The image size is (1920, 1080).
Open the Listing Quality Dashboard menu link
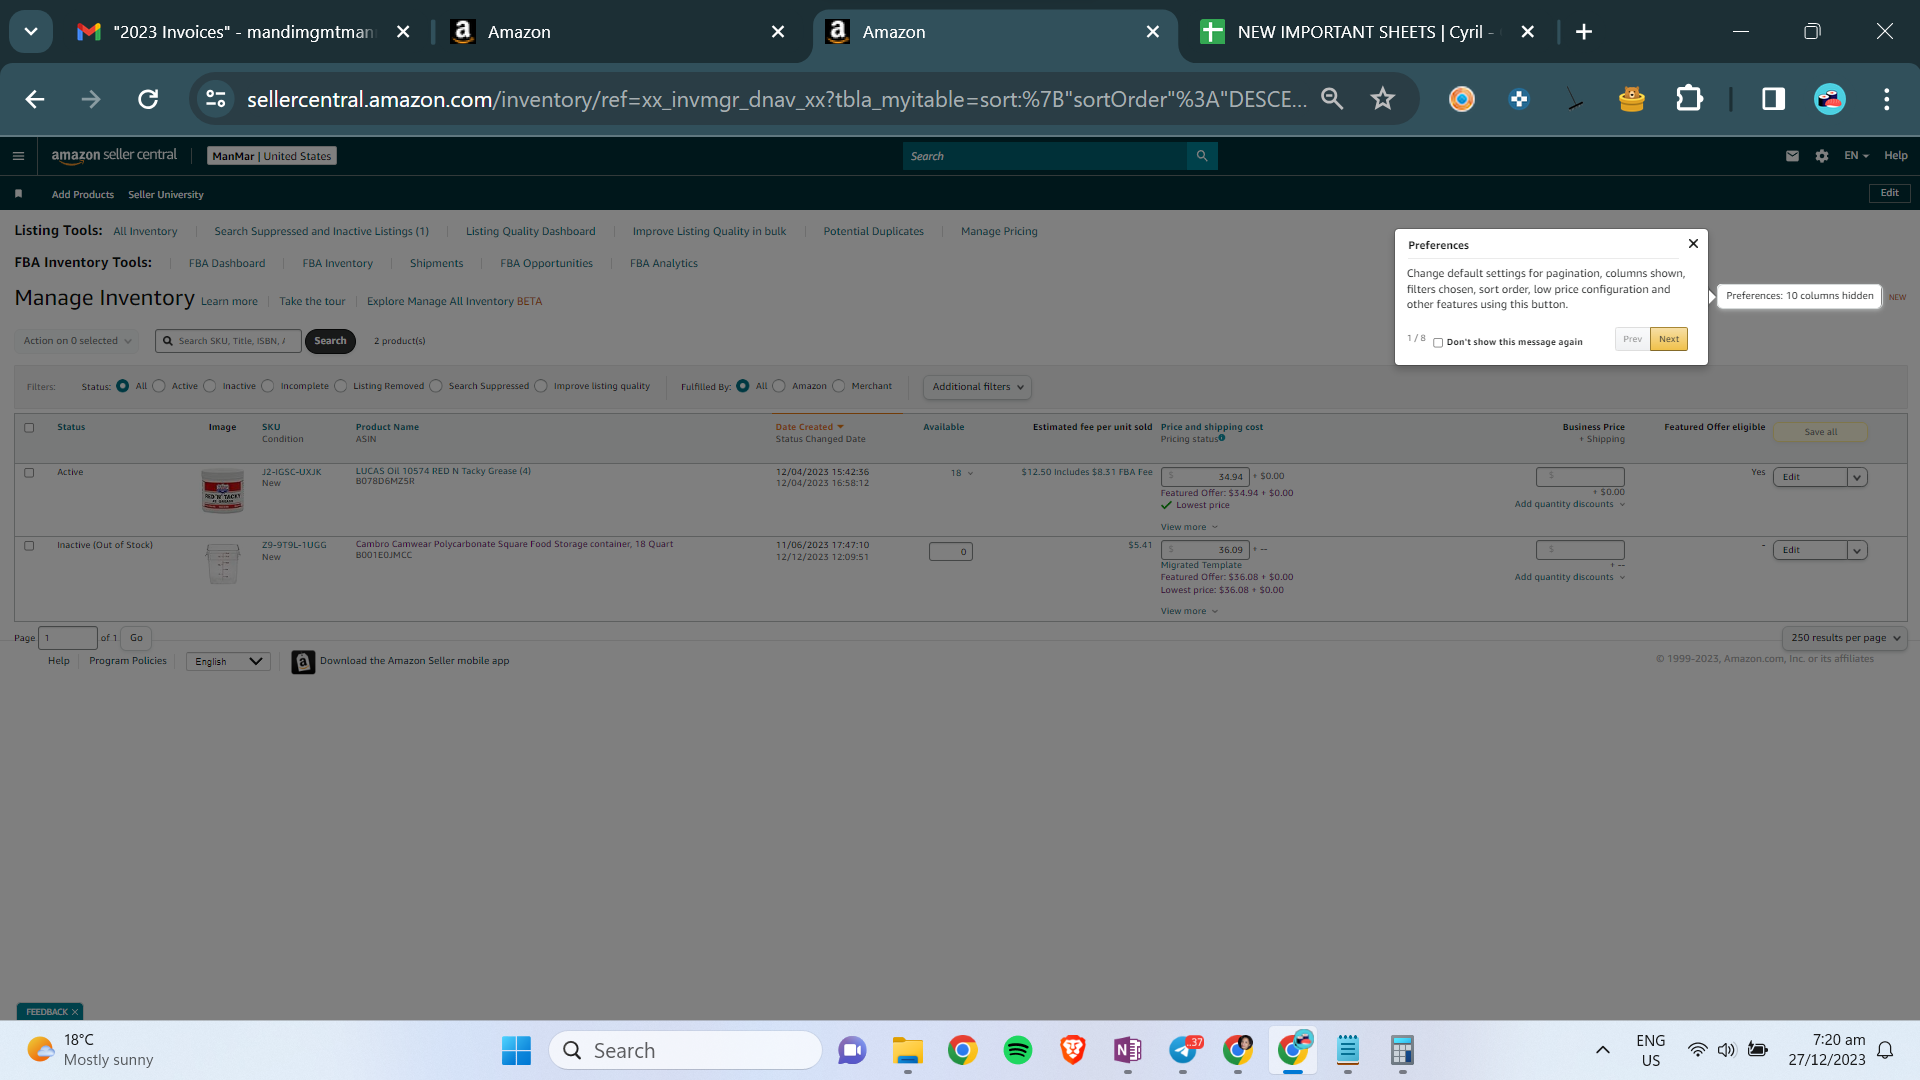pyautogui.click(x=530, y=232)
